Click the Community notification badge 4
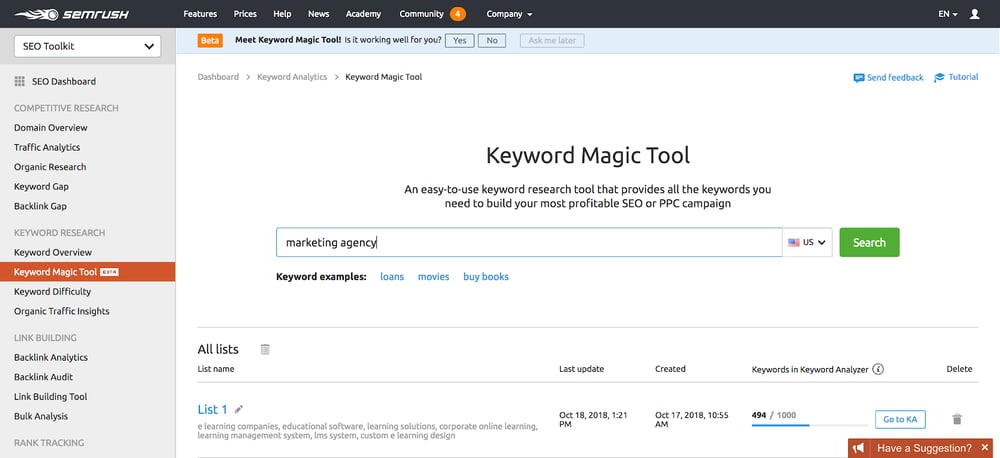 click(457, 14)
